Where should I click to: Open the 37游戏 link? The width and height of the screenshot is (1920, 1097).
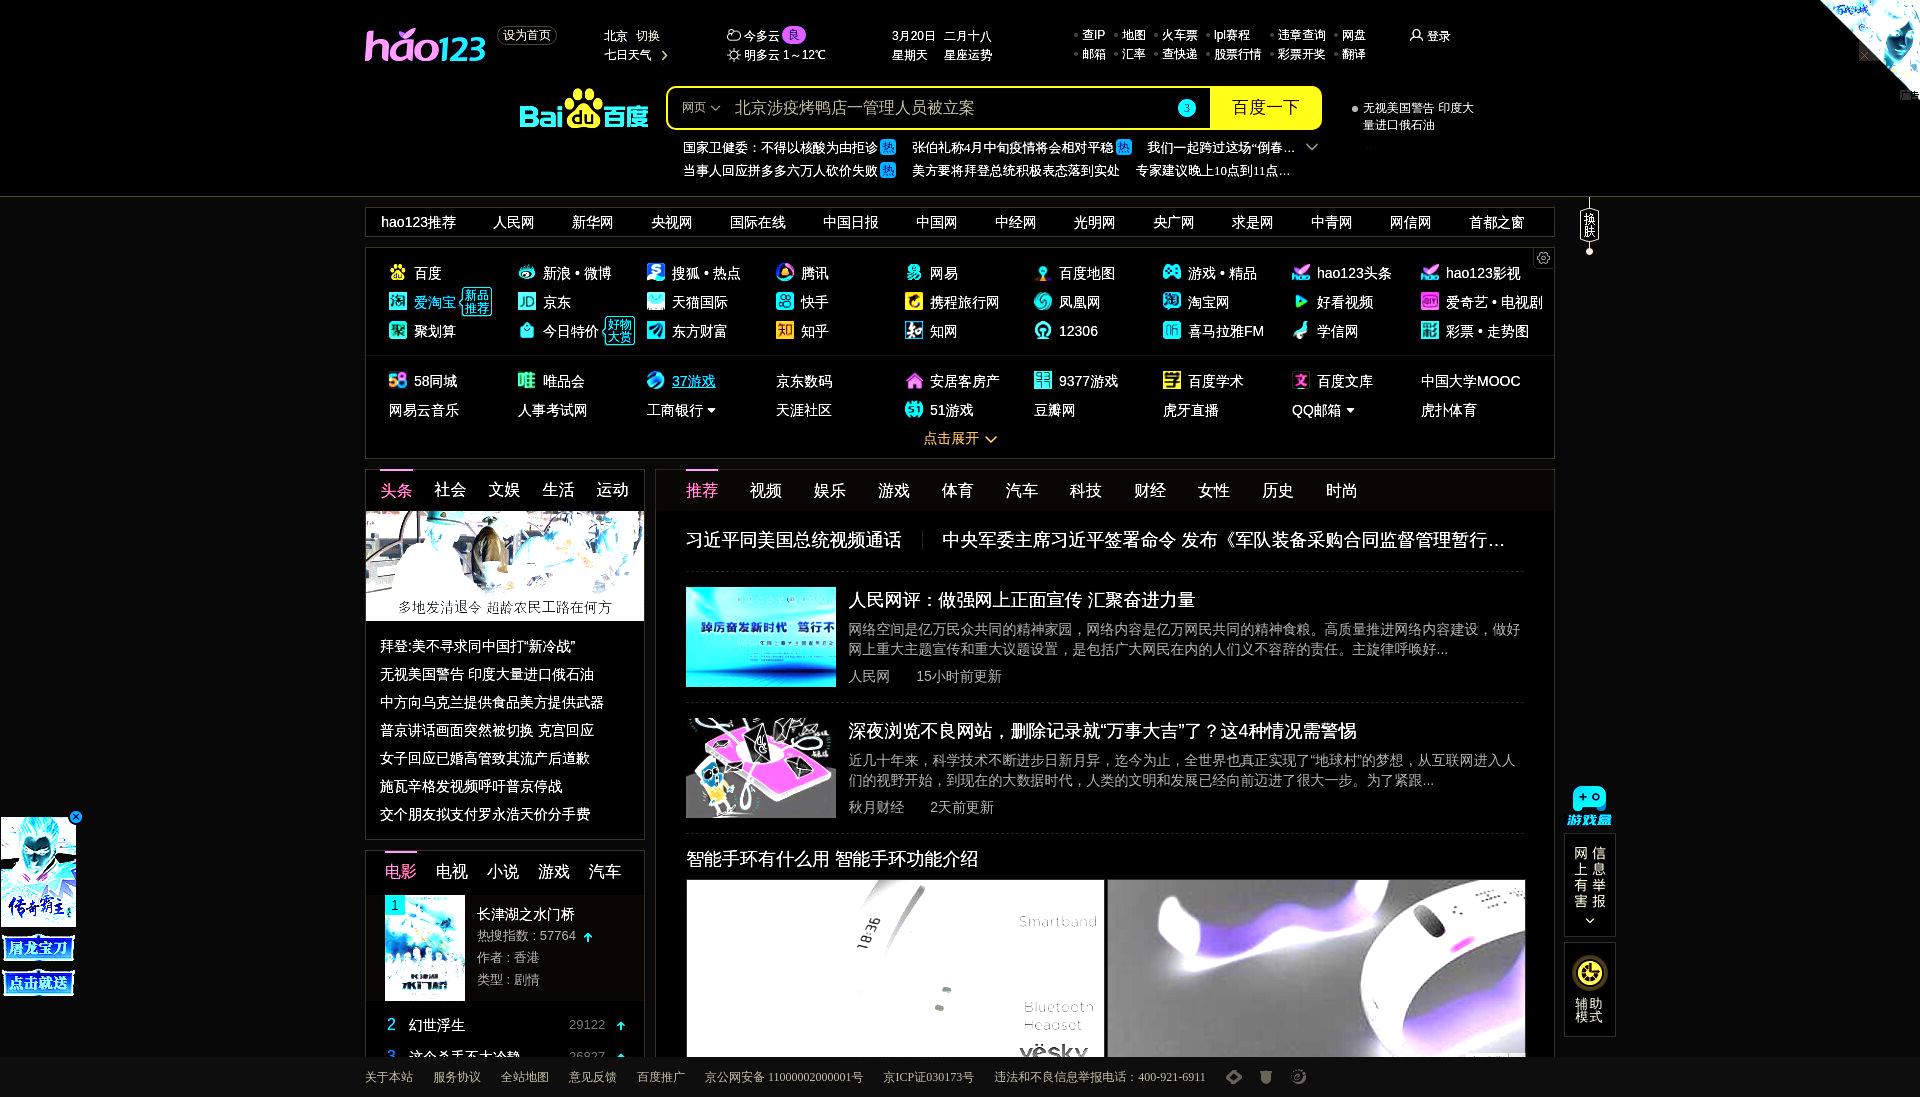694,381
